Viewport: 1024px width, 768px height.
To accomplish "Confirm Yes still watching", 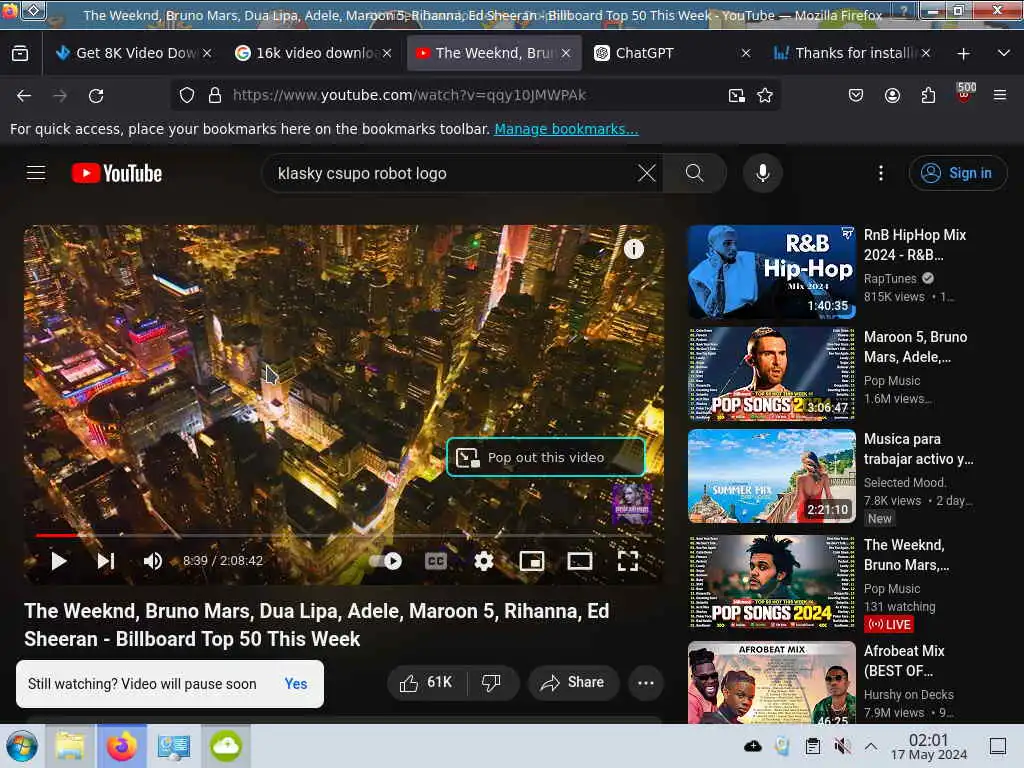I will (x=296, y=684).
